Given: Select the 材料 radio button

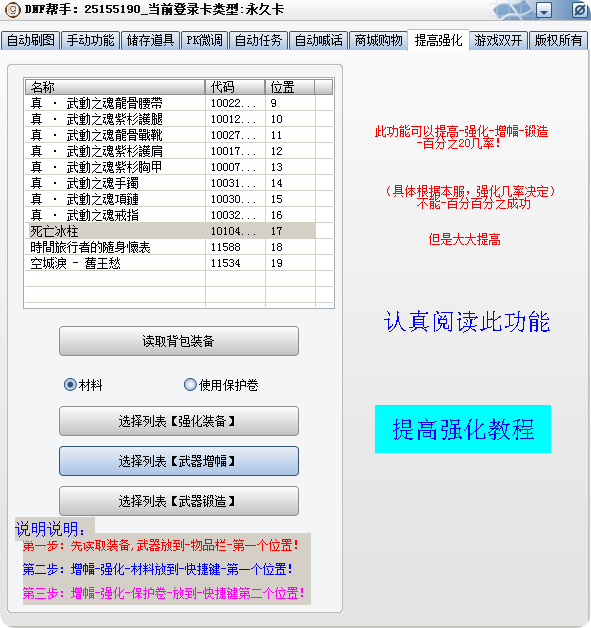Looking at the screenshot, I should point(83,385).
